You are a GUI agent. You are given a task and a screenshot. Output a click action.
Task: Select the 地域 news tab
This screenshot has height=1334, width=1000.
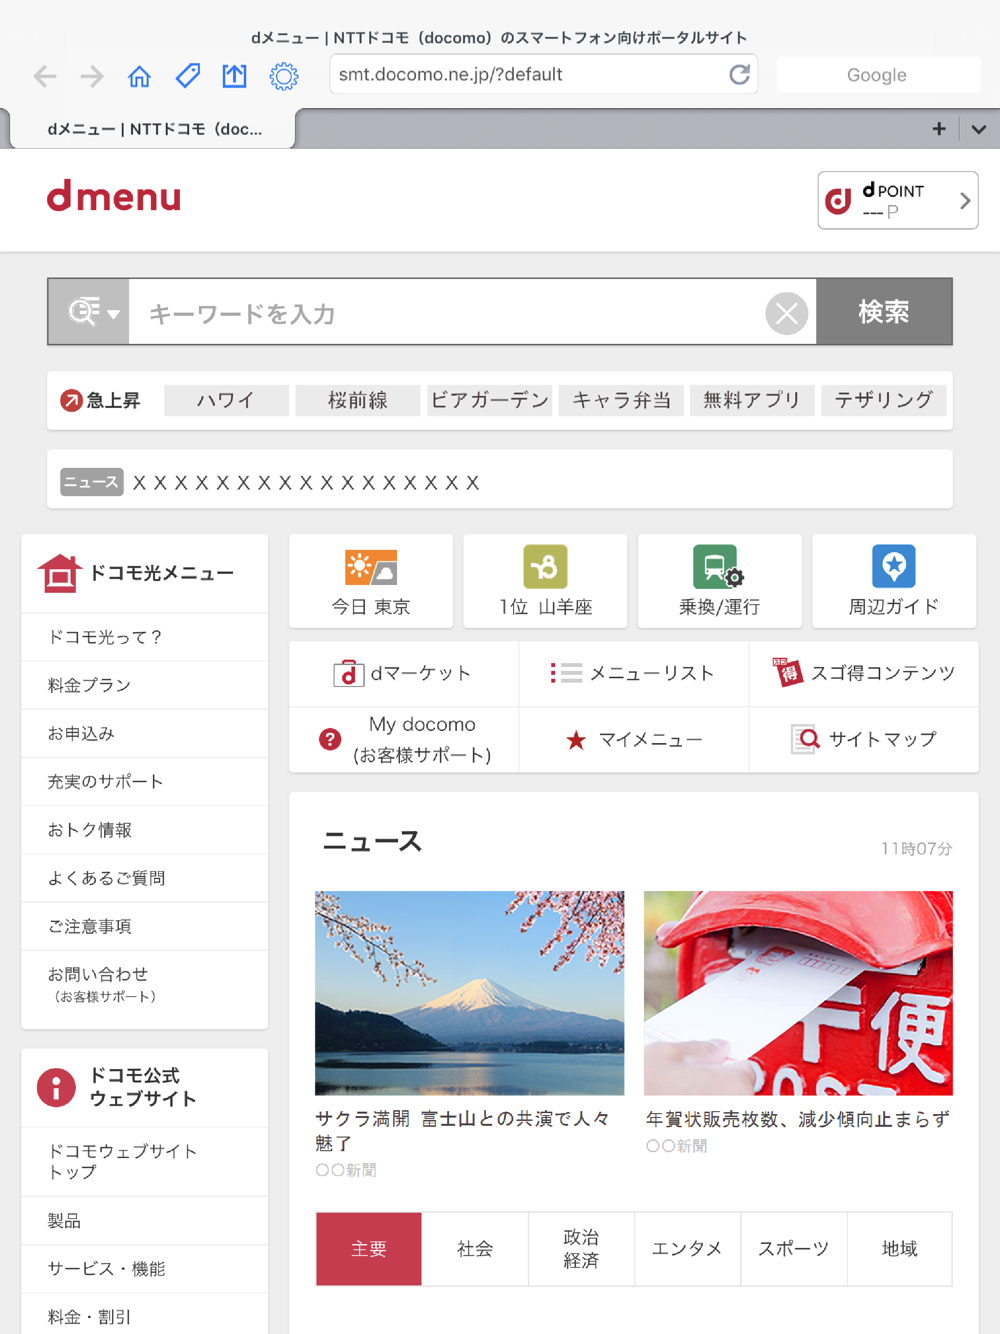click(900, 1249)
